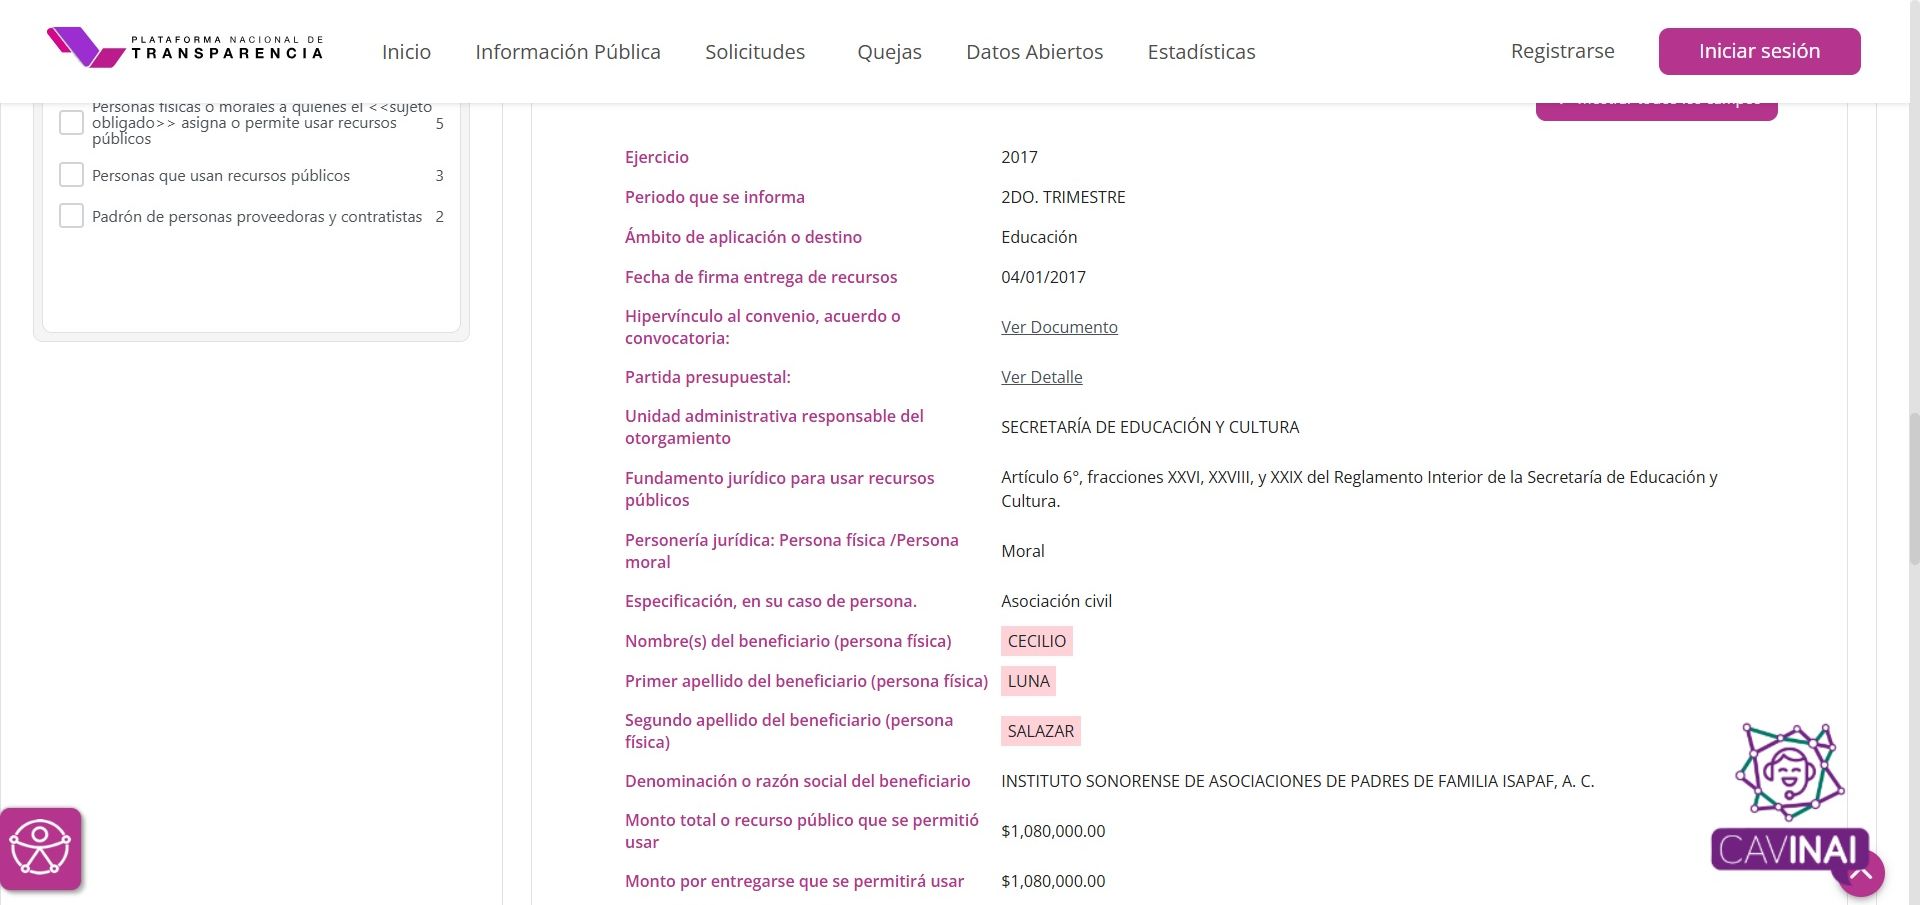Open the accessibility widget icon
The width and height of the screenshot is (1920, 905).
coord(40,848)
